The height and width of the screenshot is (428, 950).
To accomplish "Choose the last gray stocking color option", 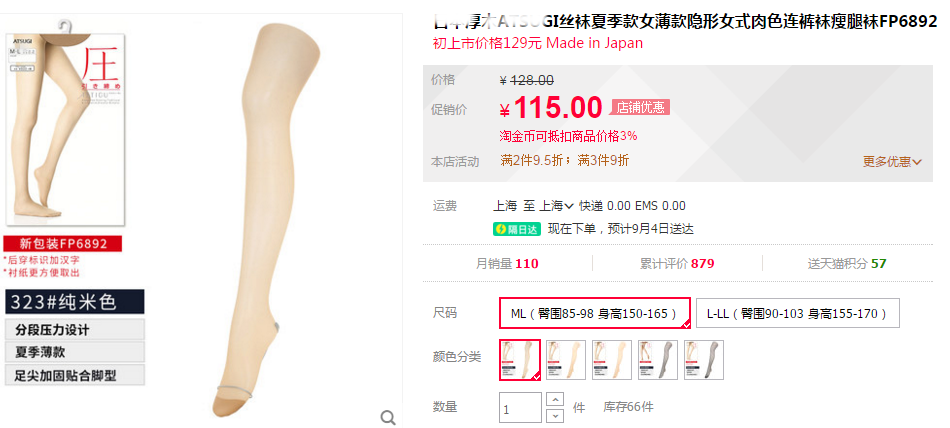I will tap(704, 360).
